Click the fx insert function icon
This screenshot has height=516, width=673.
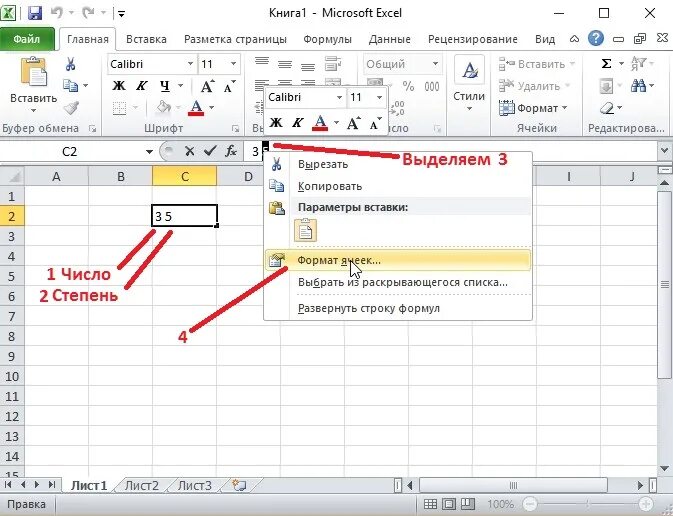[x=231, y=151]
